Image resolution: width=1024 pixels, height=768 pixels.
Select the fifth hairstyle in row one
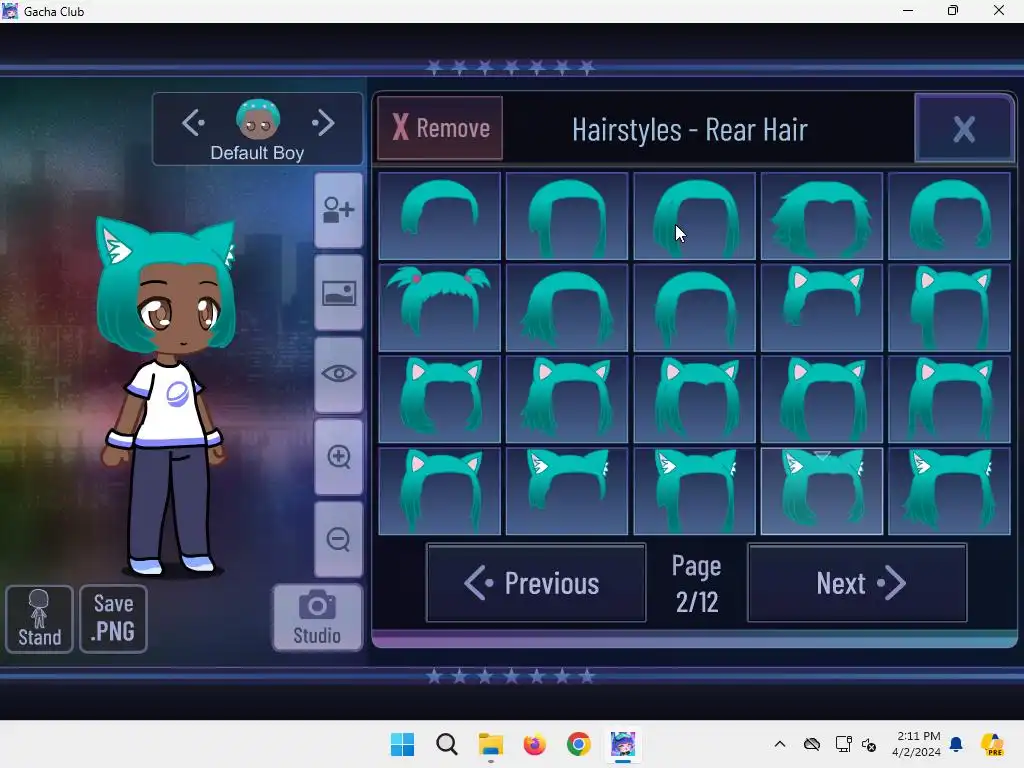(949, 216)
